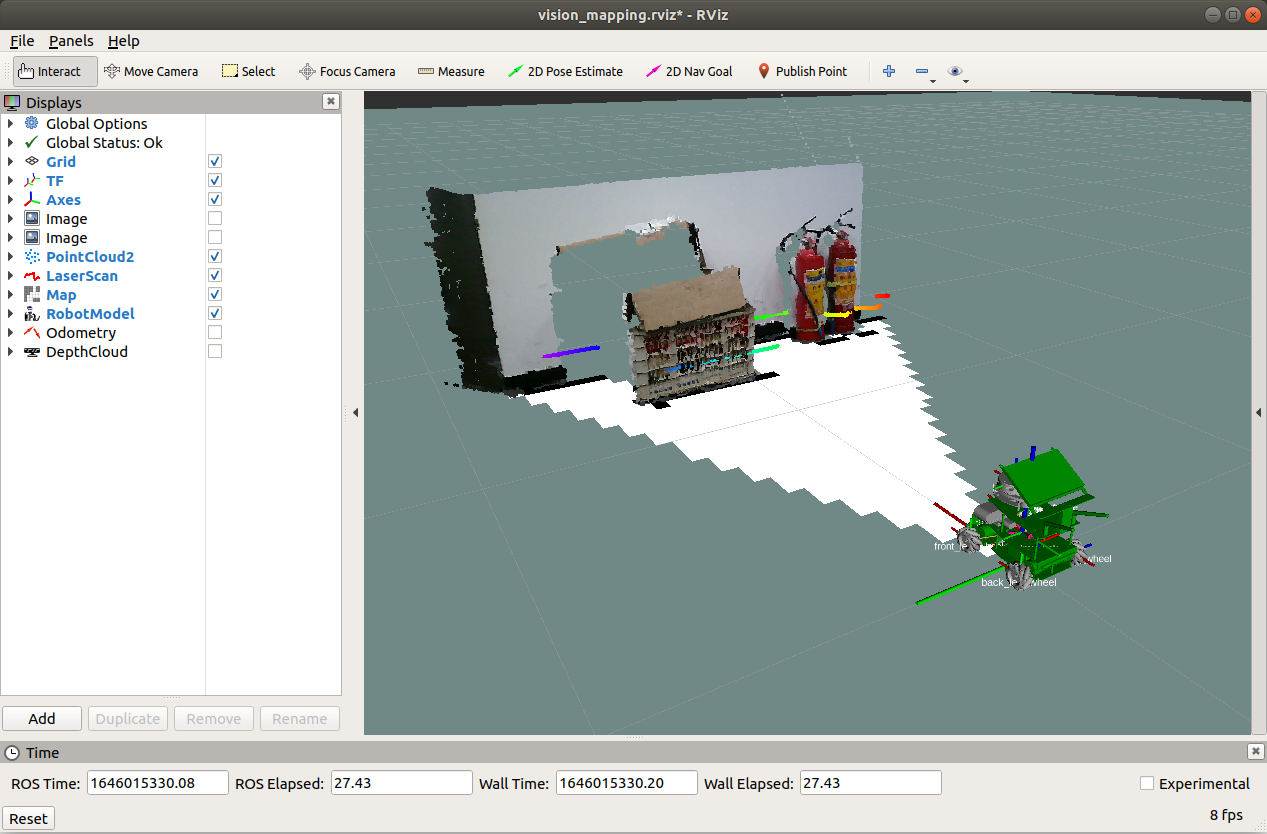Expand the RobotModel display entry

coord(11,314)
